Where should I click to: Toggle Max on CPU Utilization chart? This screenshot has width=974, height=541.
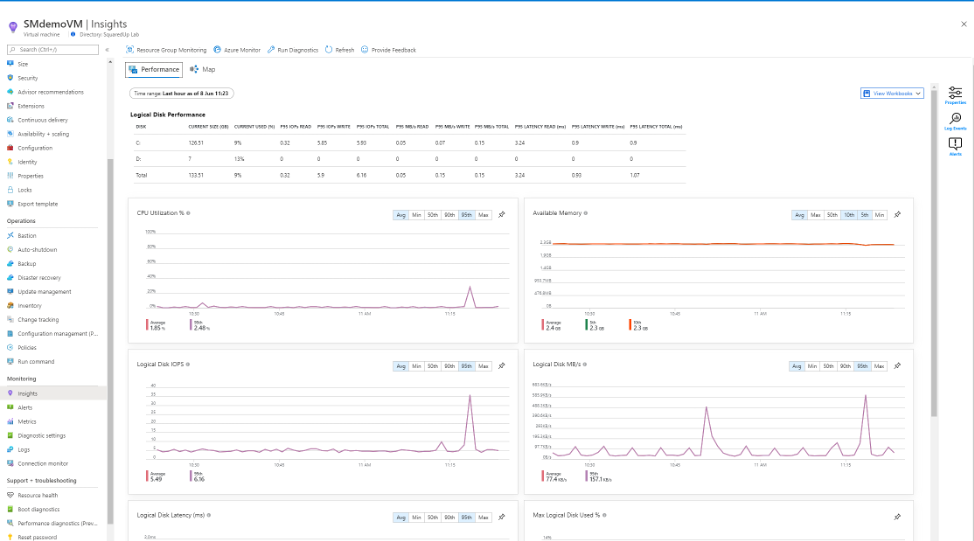pos(483,215)
